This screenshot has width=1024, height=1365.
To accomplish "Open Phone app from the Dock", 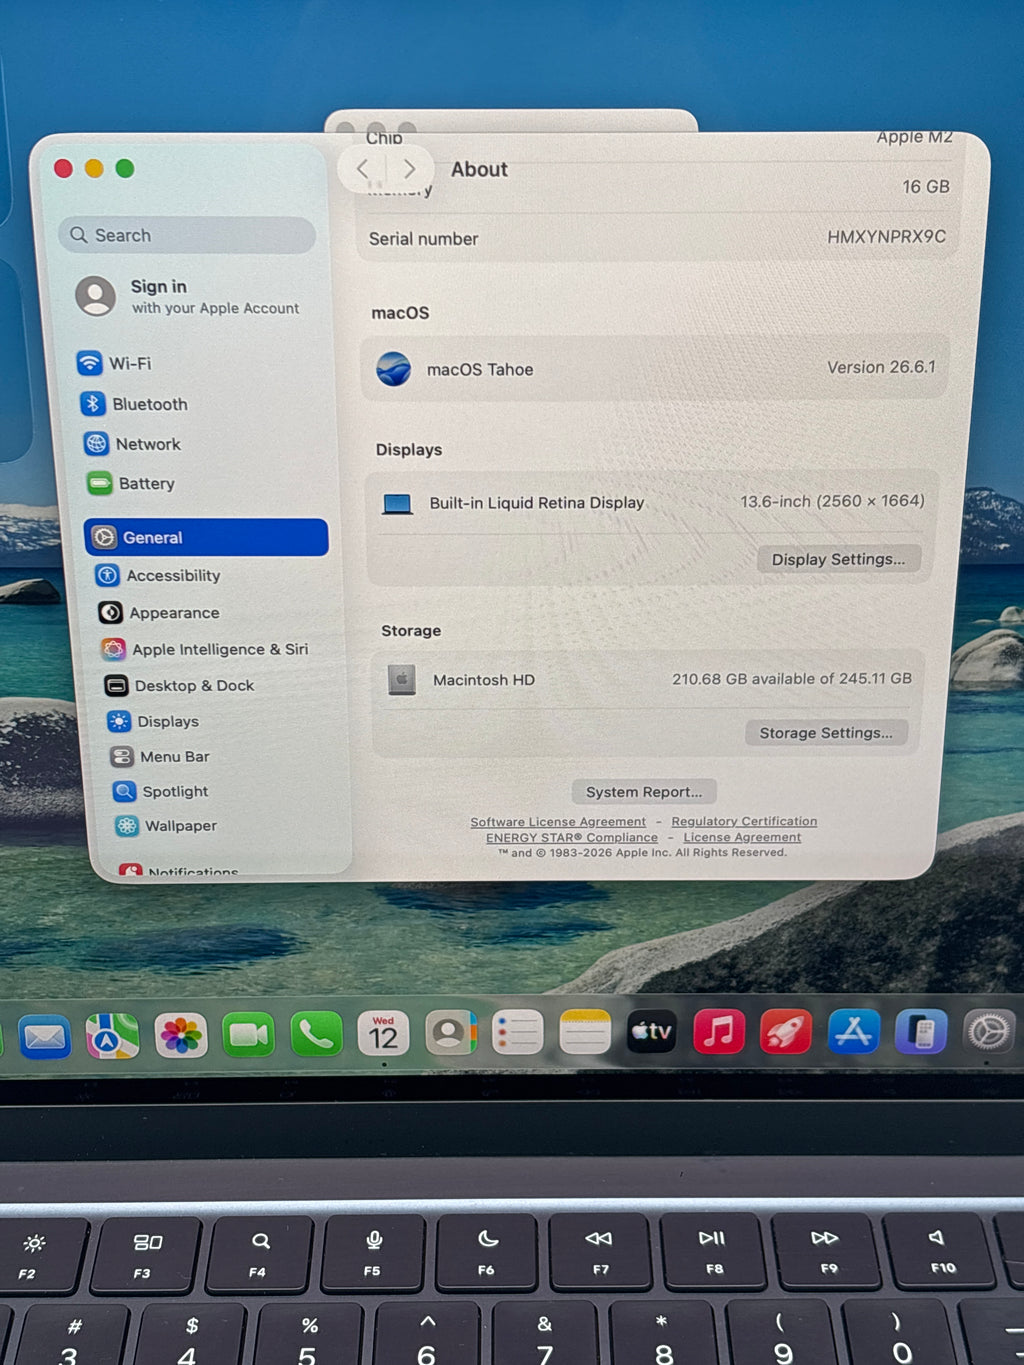I will 316,1035.
